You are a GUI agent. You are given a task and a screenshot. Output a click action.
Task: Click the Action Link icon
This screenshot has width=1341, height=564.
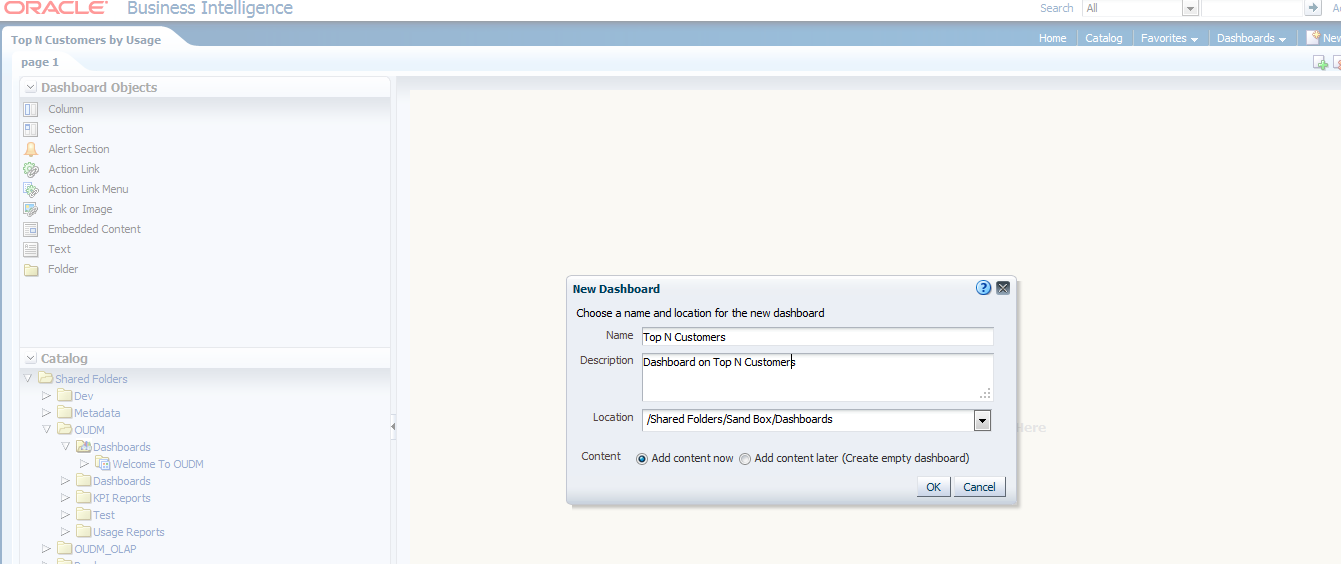31,169
